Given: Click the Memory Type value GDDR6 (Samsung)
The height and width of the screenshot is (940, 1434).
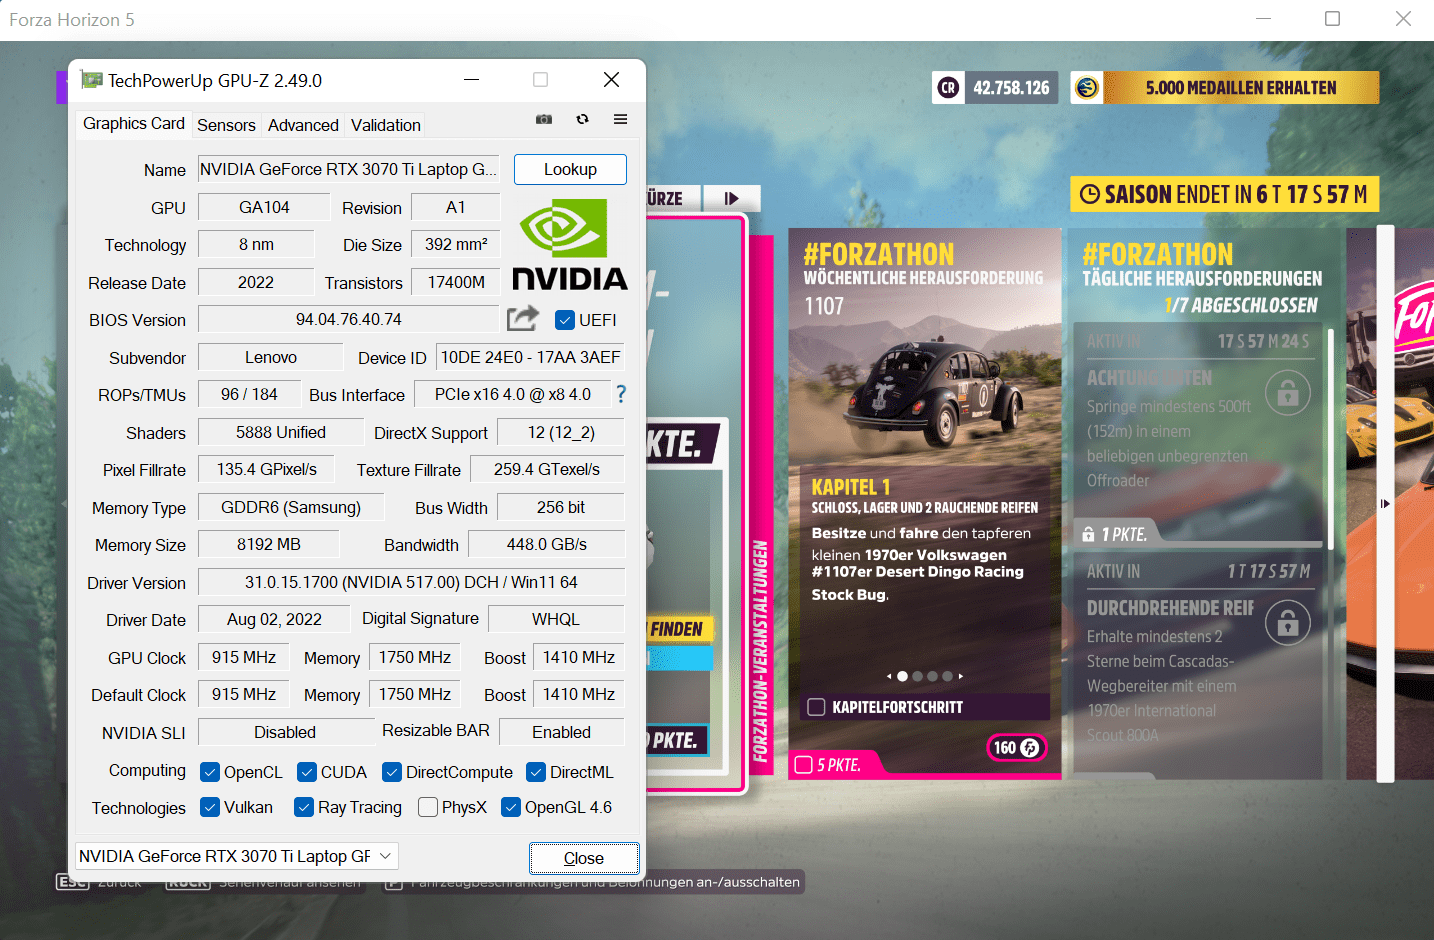Looking at the screenshot, I should tap(291, 507).
